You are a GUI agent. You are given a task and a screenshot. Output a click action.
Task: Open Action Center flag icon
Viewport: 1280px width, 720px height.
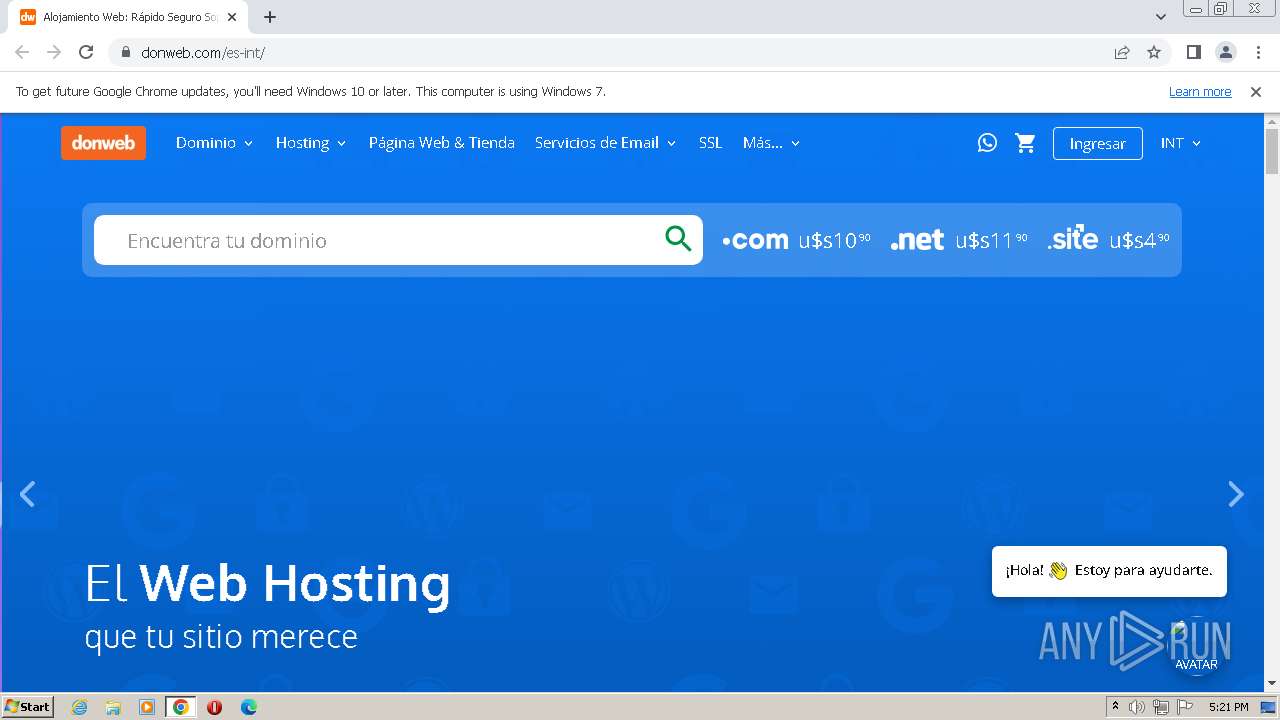coord(1185,707)
